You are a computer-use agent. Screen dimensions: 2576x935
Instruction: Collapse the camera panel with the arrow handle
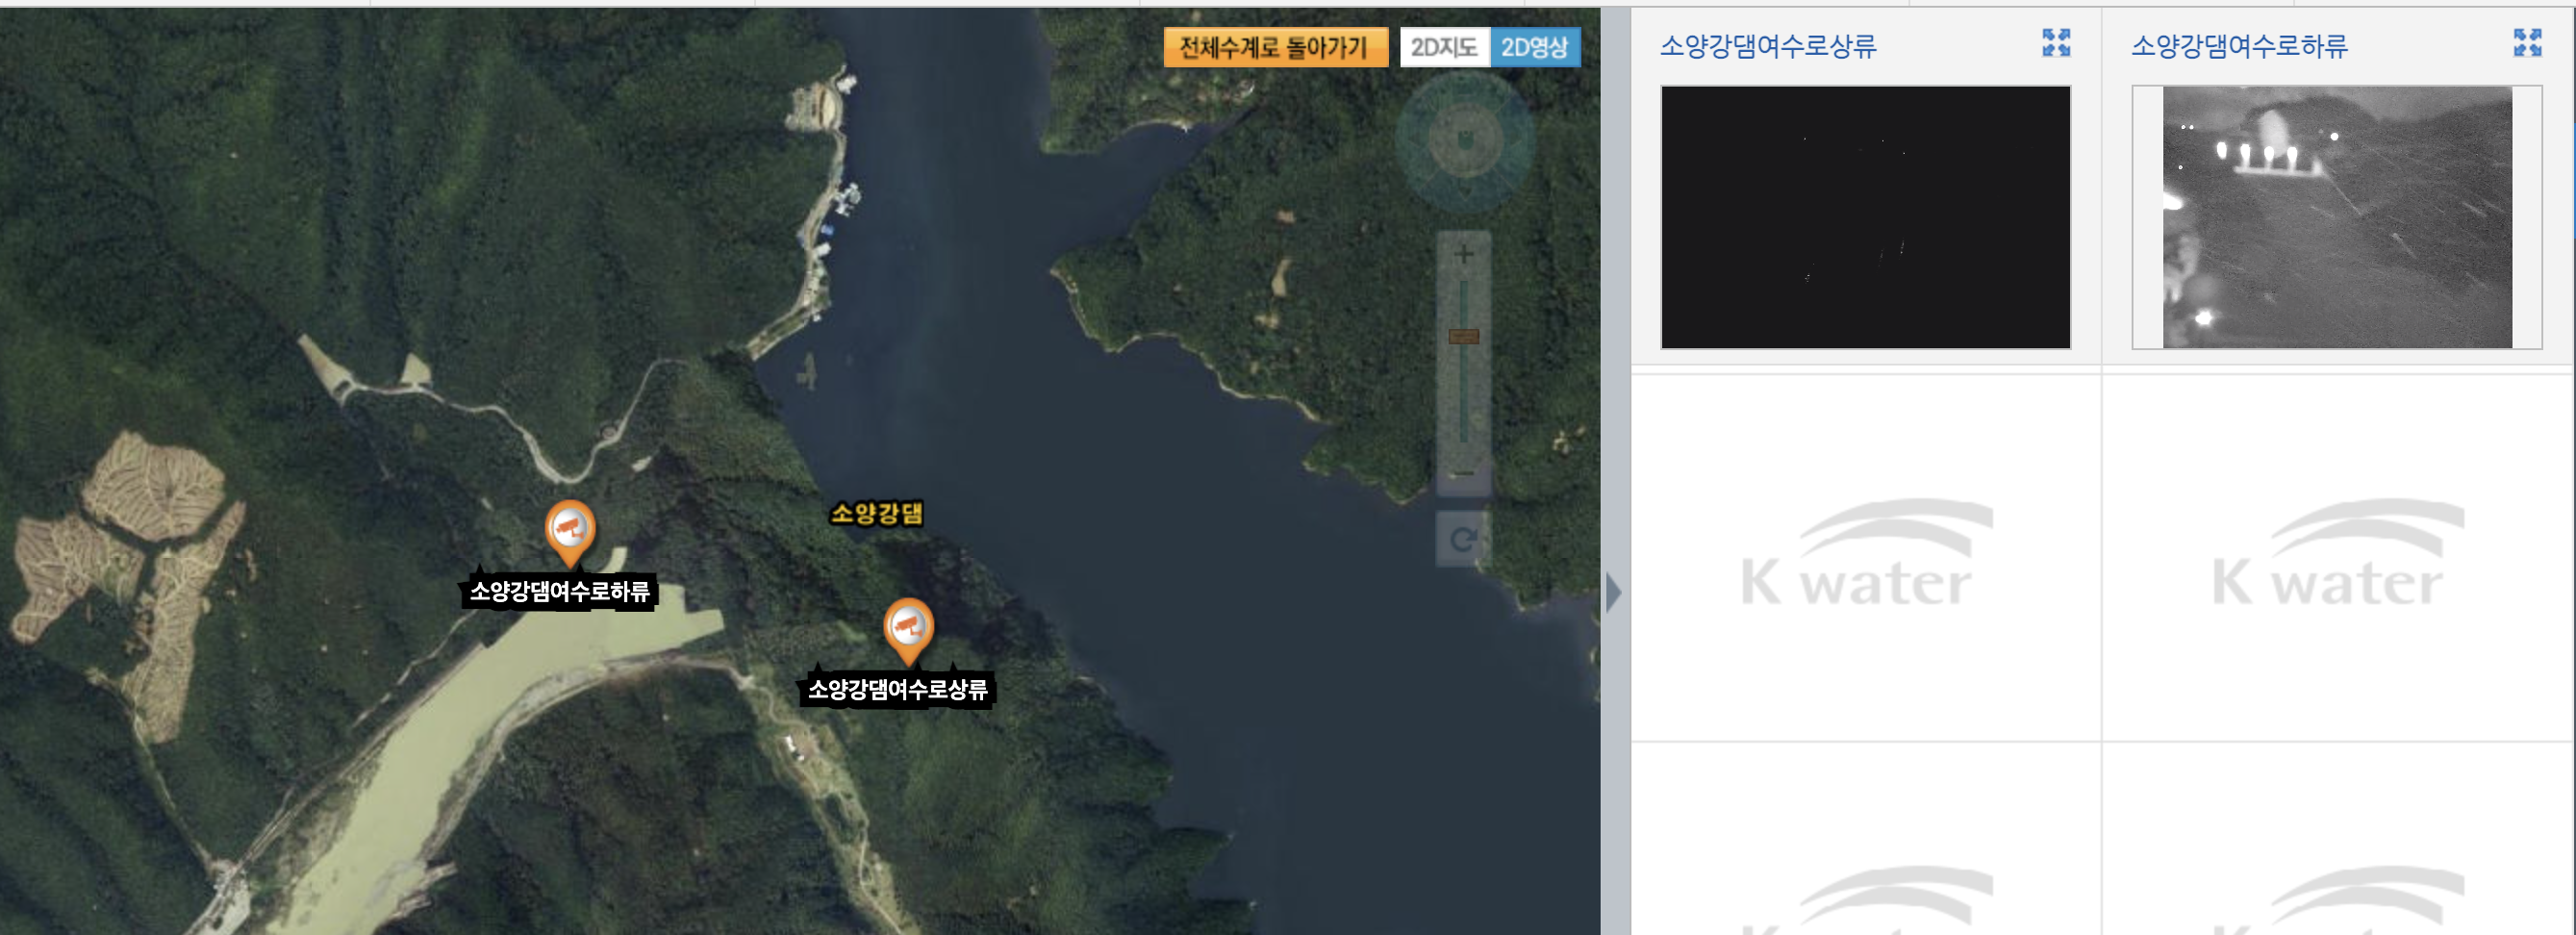tap(1613, 592)
